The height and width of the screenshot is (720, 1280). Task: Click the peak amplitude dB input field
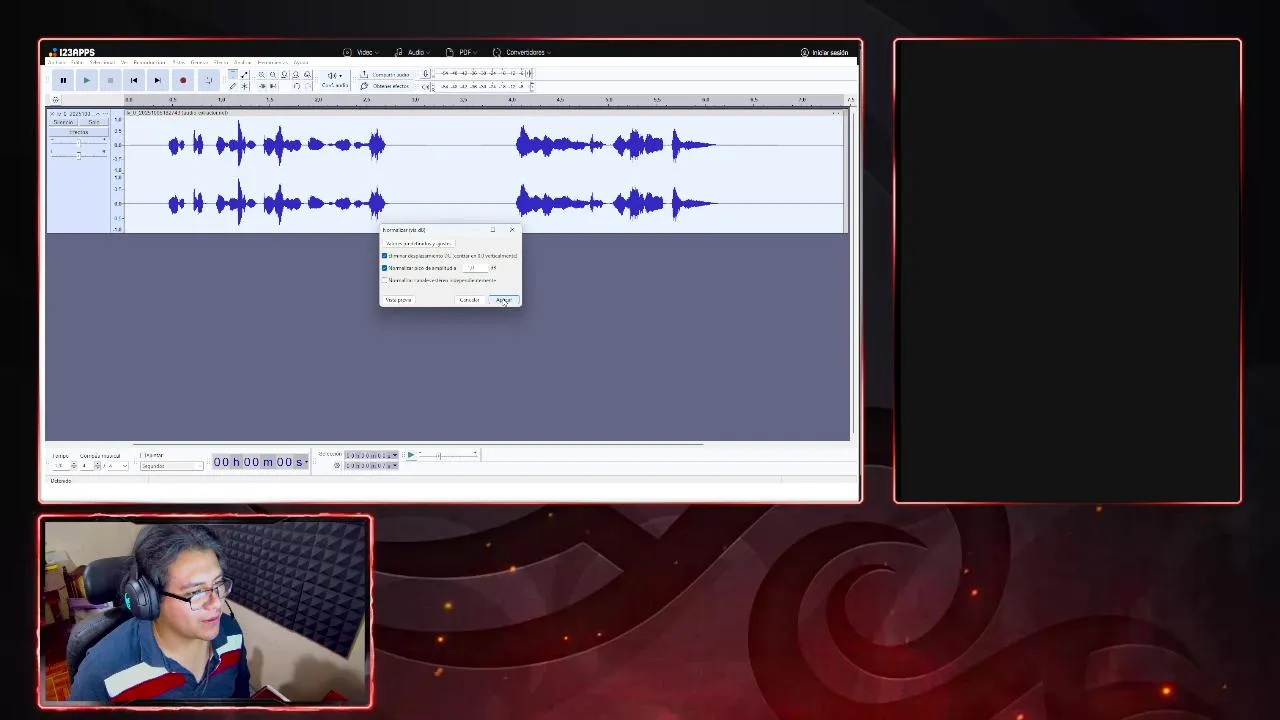(x=475, y=268)
